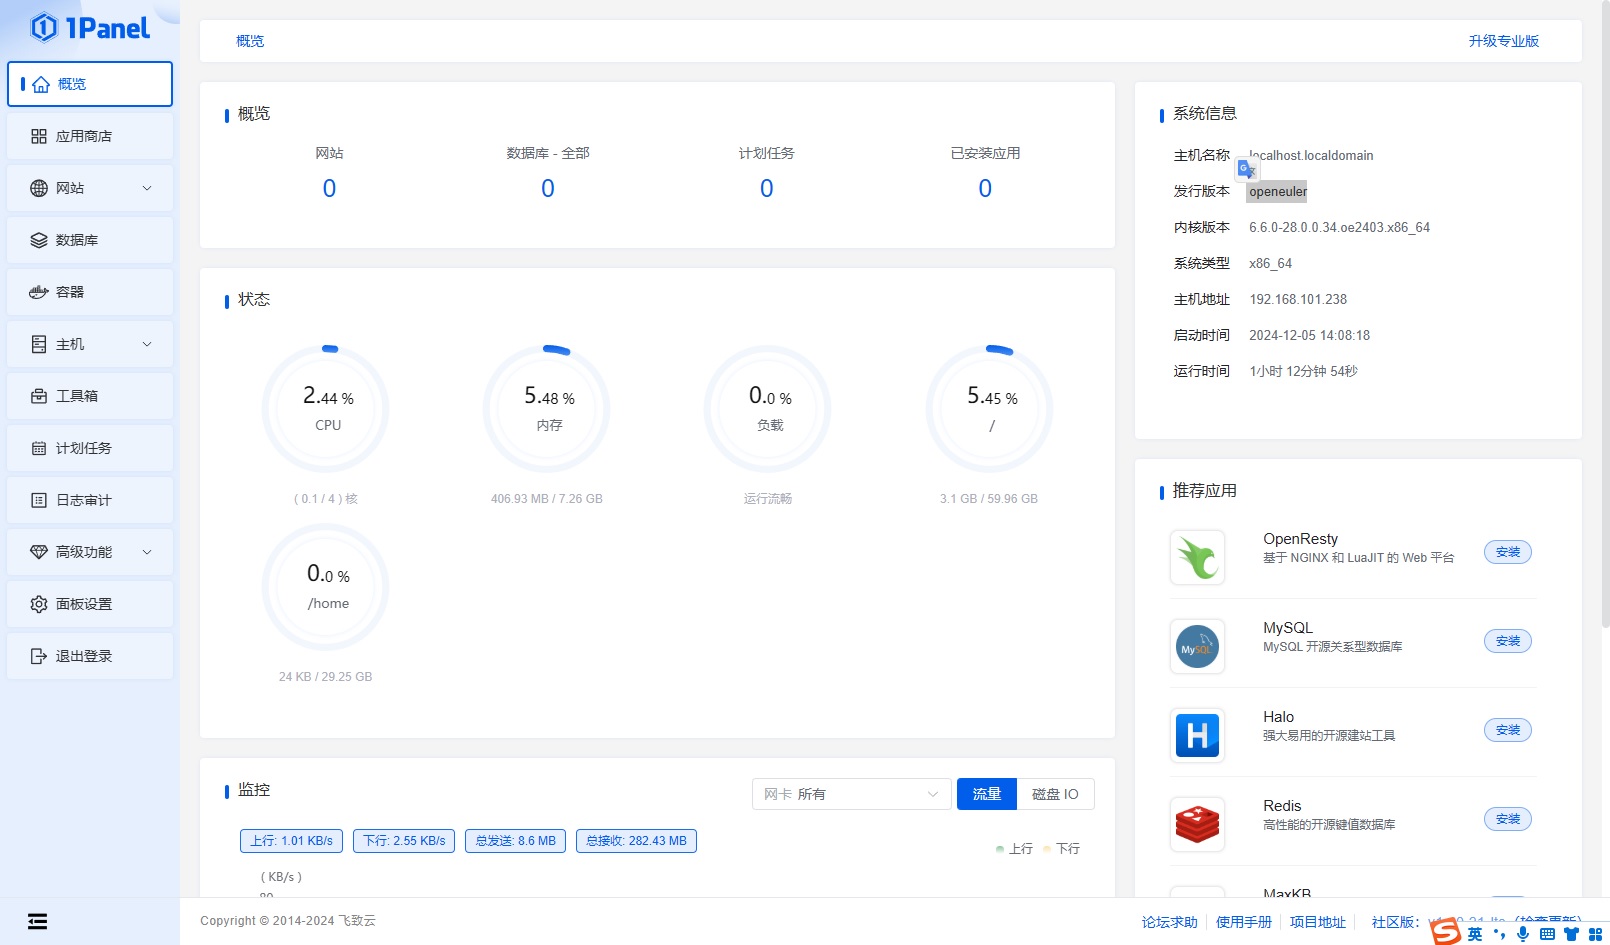Install the MySQL recommended app
The height and width of the screenshot is (945, 1610).
click(x=1507, y=641)
